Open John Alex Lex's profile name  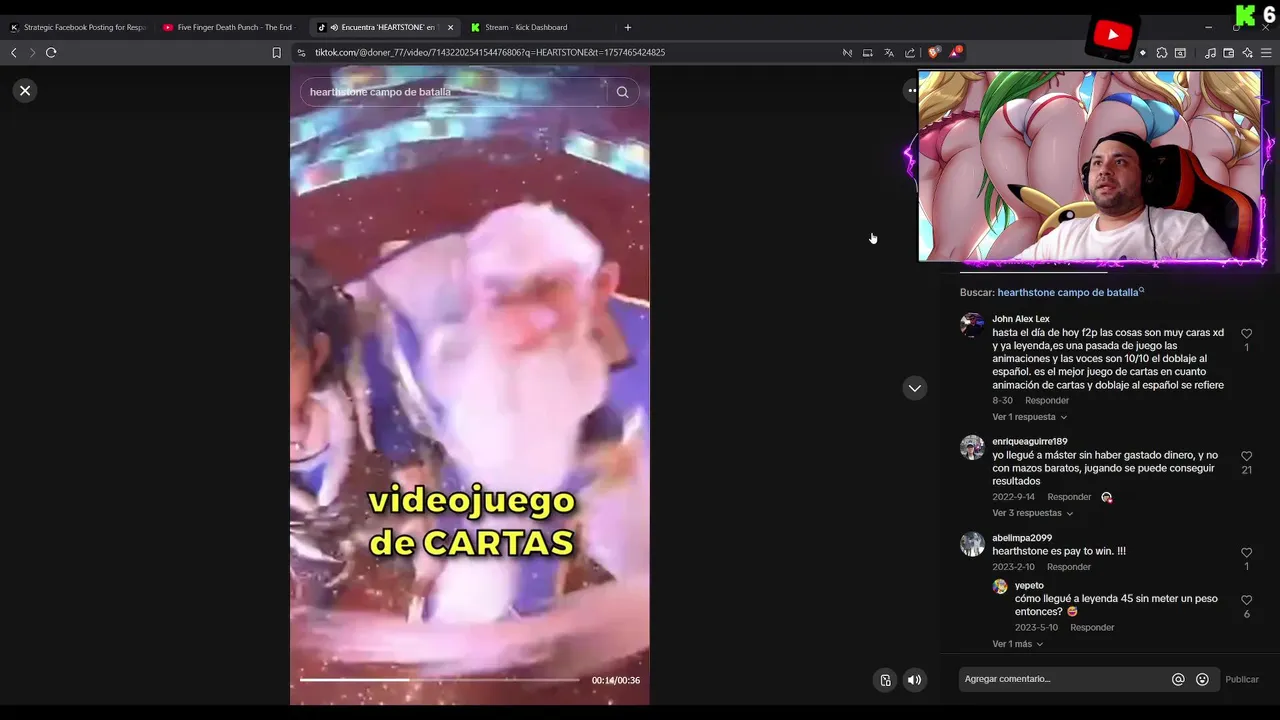click(1020, 319)
